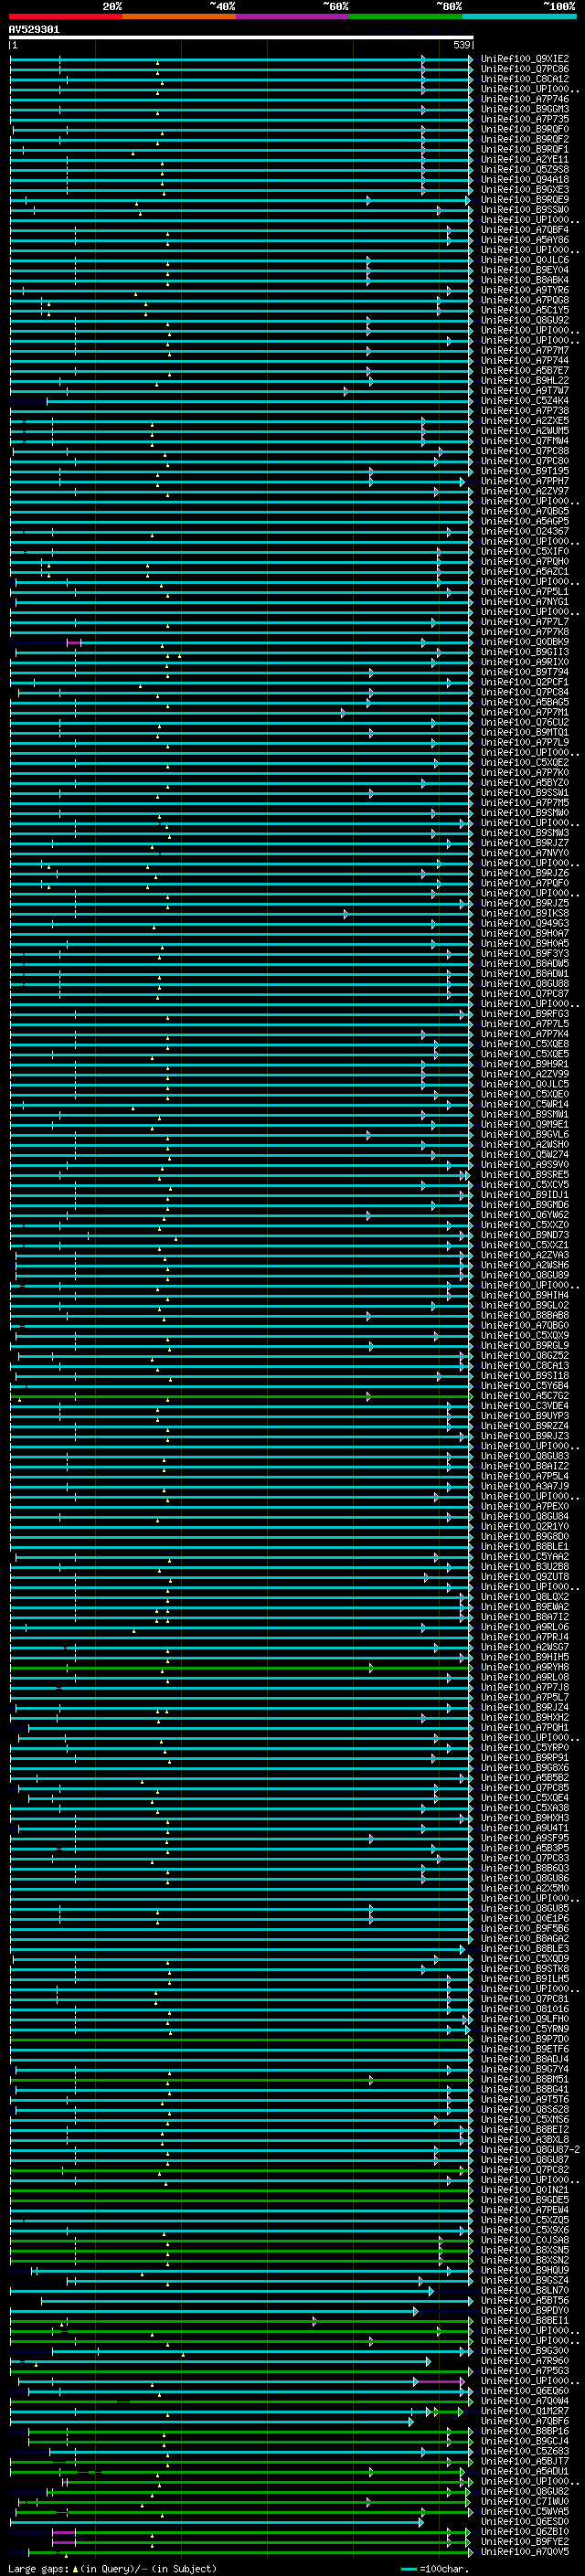Open hit UniRef100_B9ND73
This screenshot has height=2576, width=585.
[x=525, y=1235]
